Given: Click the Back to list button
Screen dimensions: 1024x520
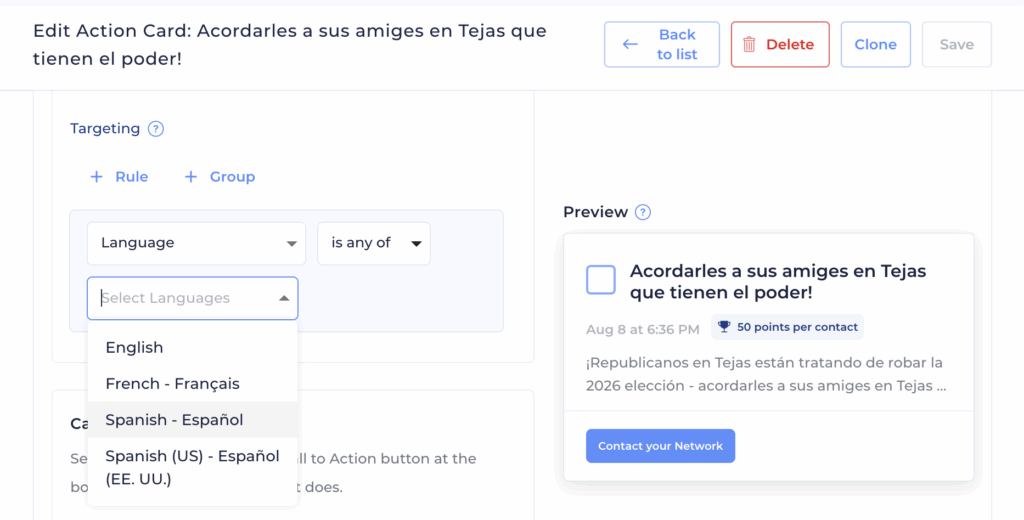Looking at the screenshot, I should (661, 44).
